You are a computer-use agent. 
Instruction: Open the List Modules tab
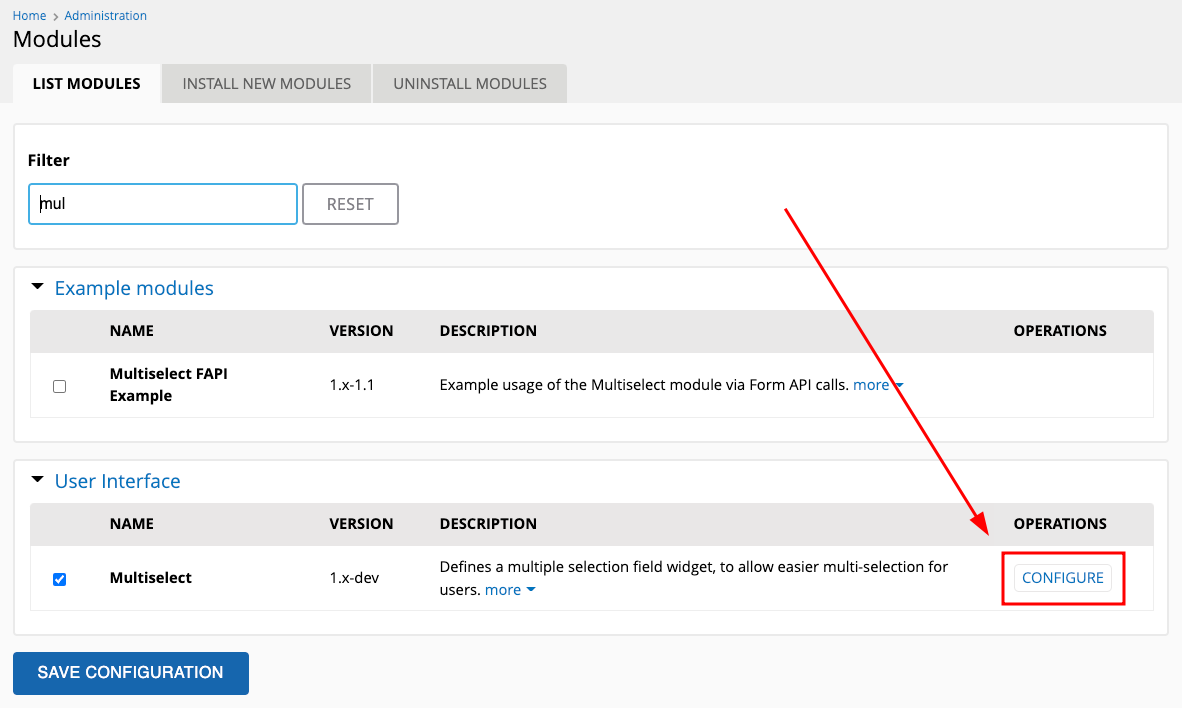click(x=86, y=83)
